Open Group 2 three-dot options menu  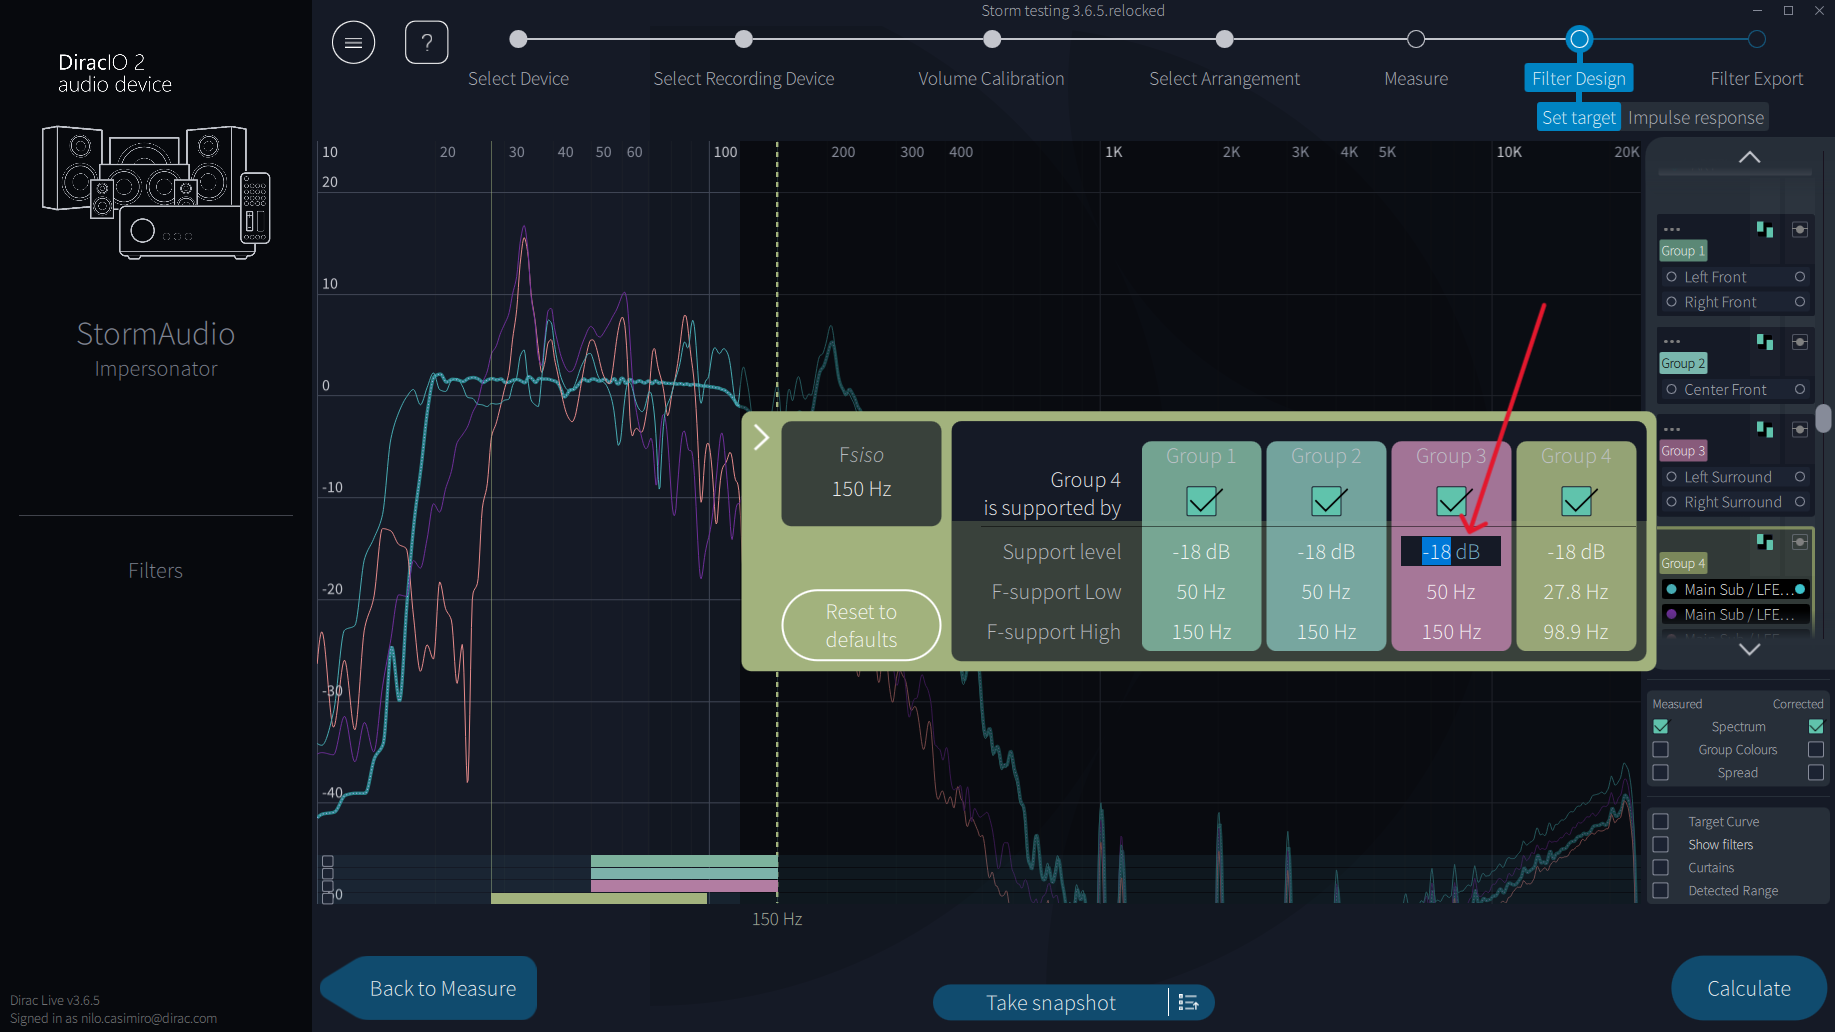(1672, 342)
